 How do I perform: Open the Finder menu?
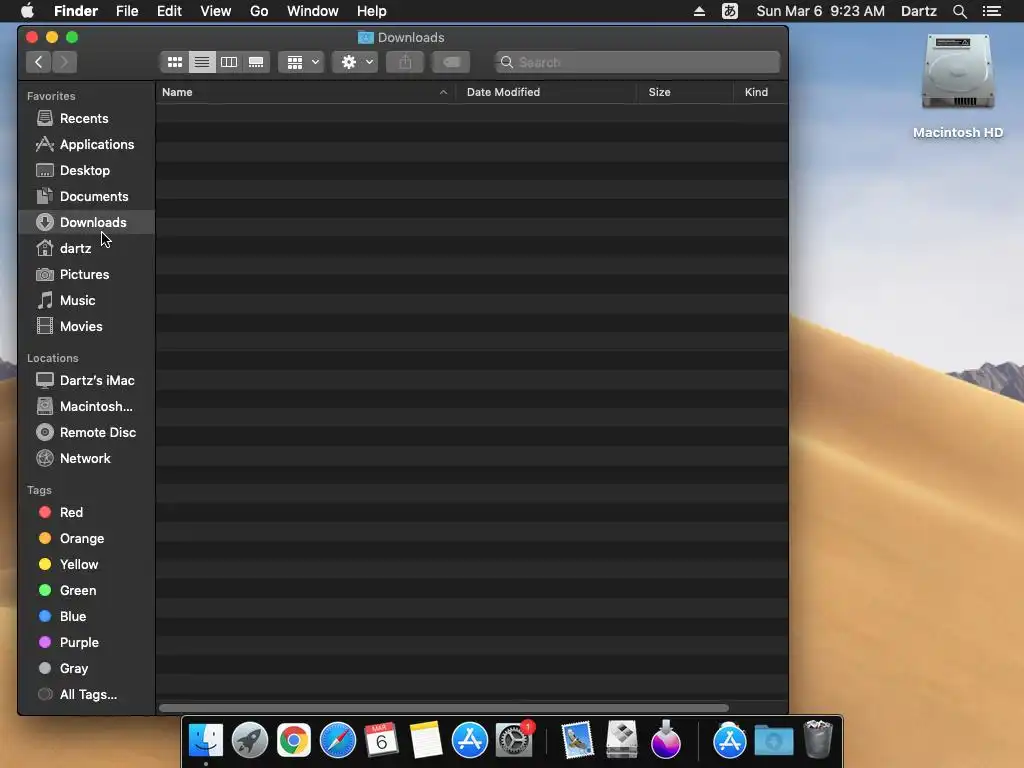click(x=76, y=11)
